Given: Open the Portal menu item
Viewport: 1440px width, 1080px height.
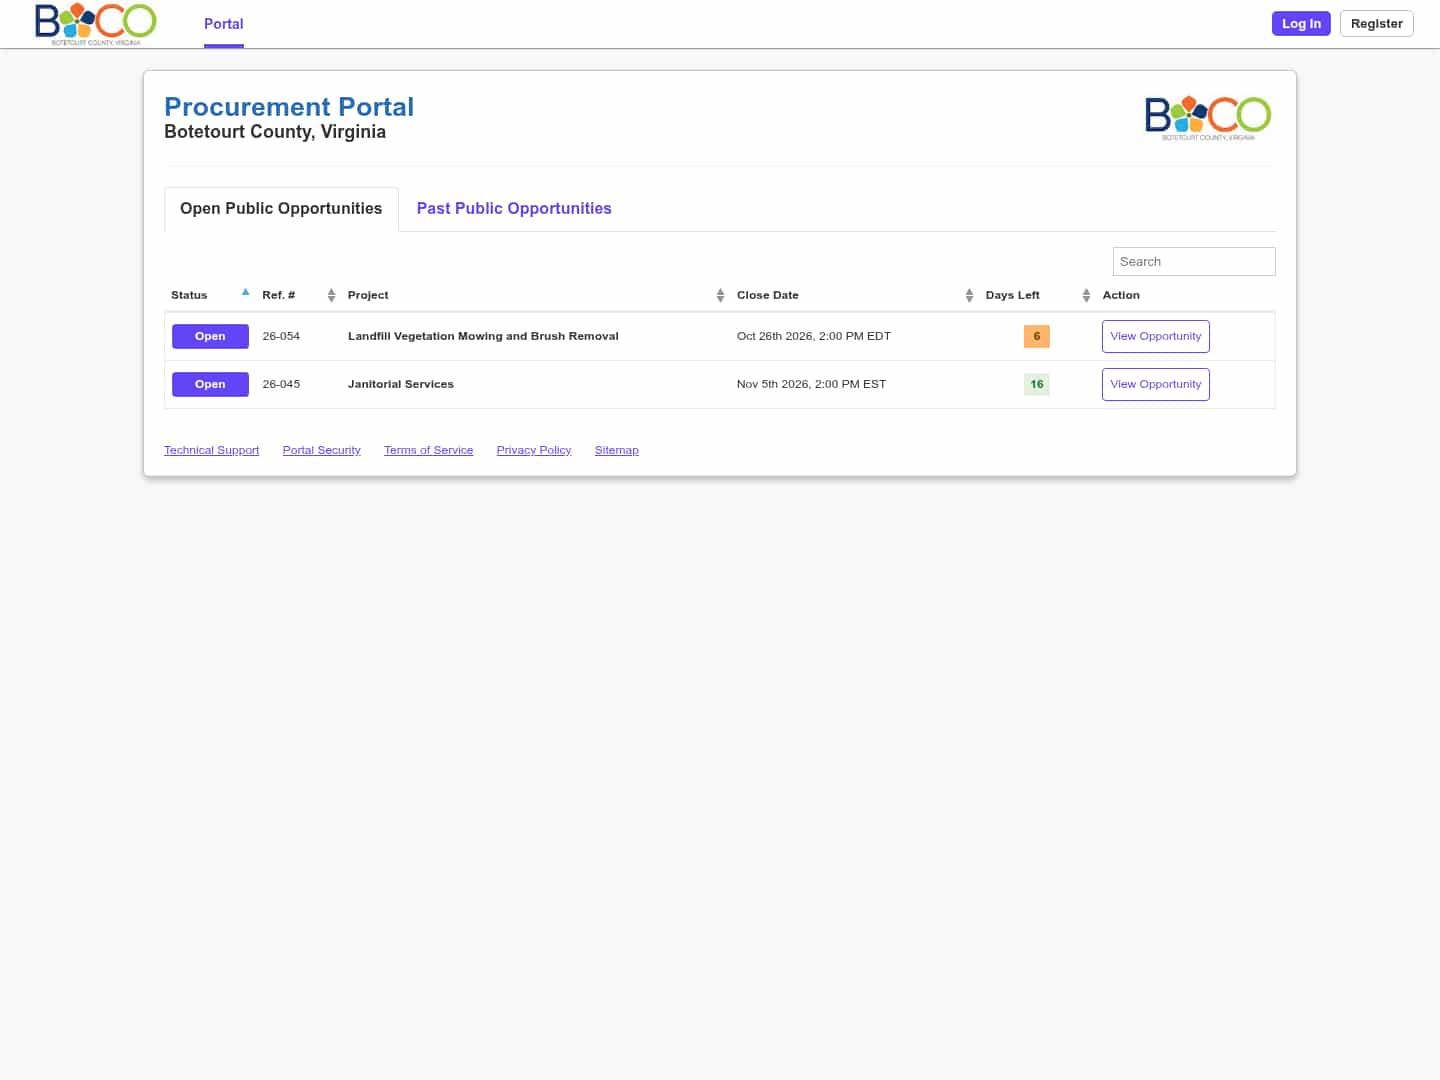Looking at the screenshot, I should (224, 24).
